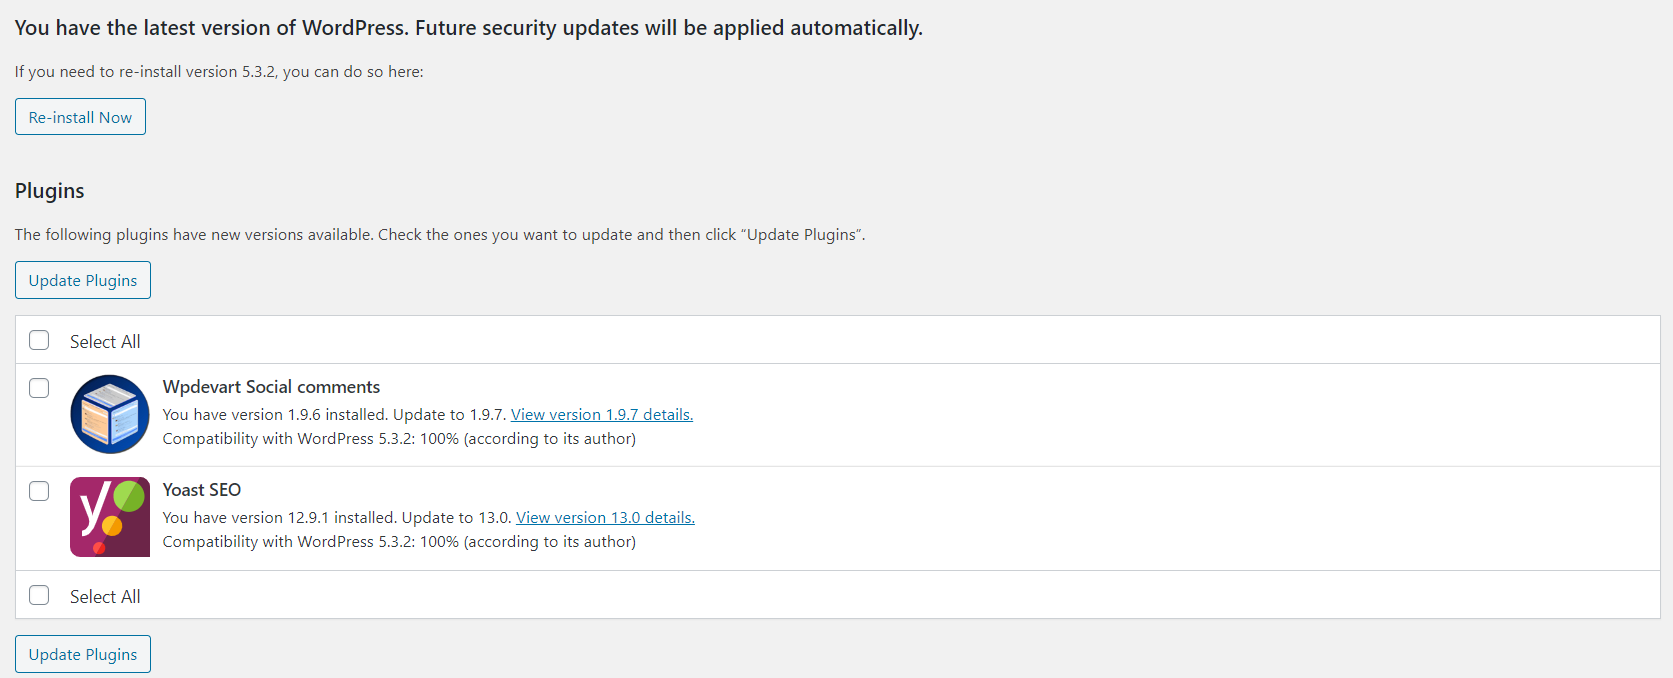Click the Yoast SEO compatibility with WordPress text
Screen dimensions: 1673x678
coord(399,542)
